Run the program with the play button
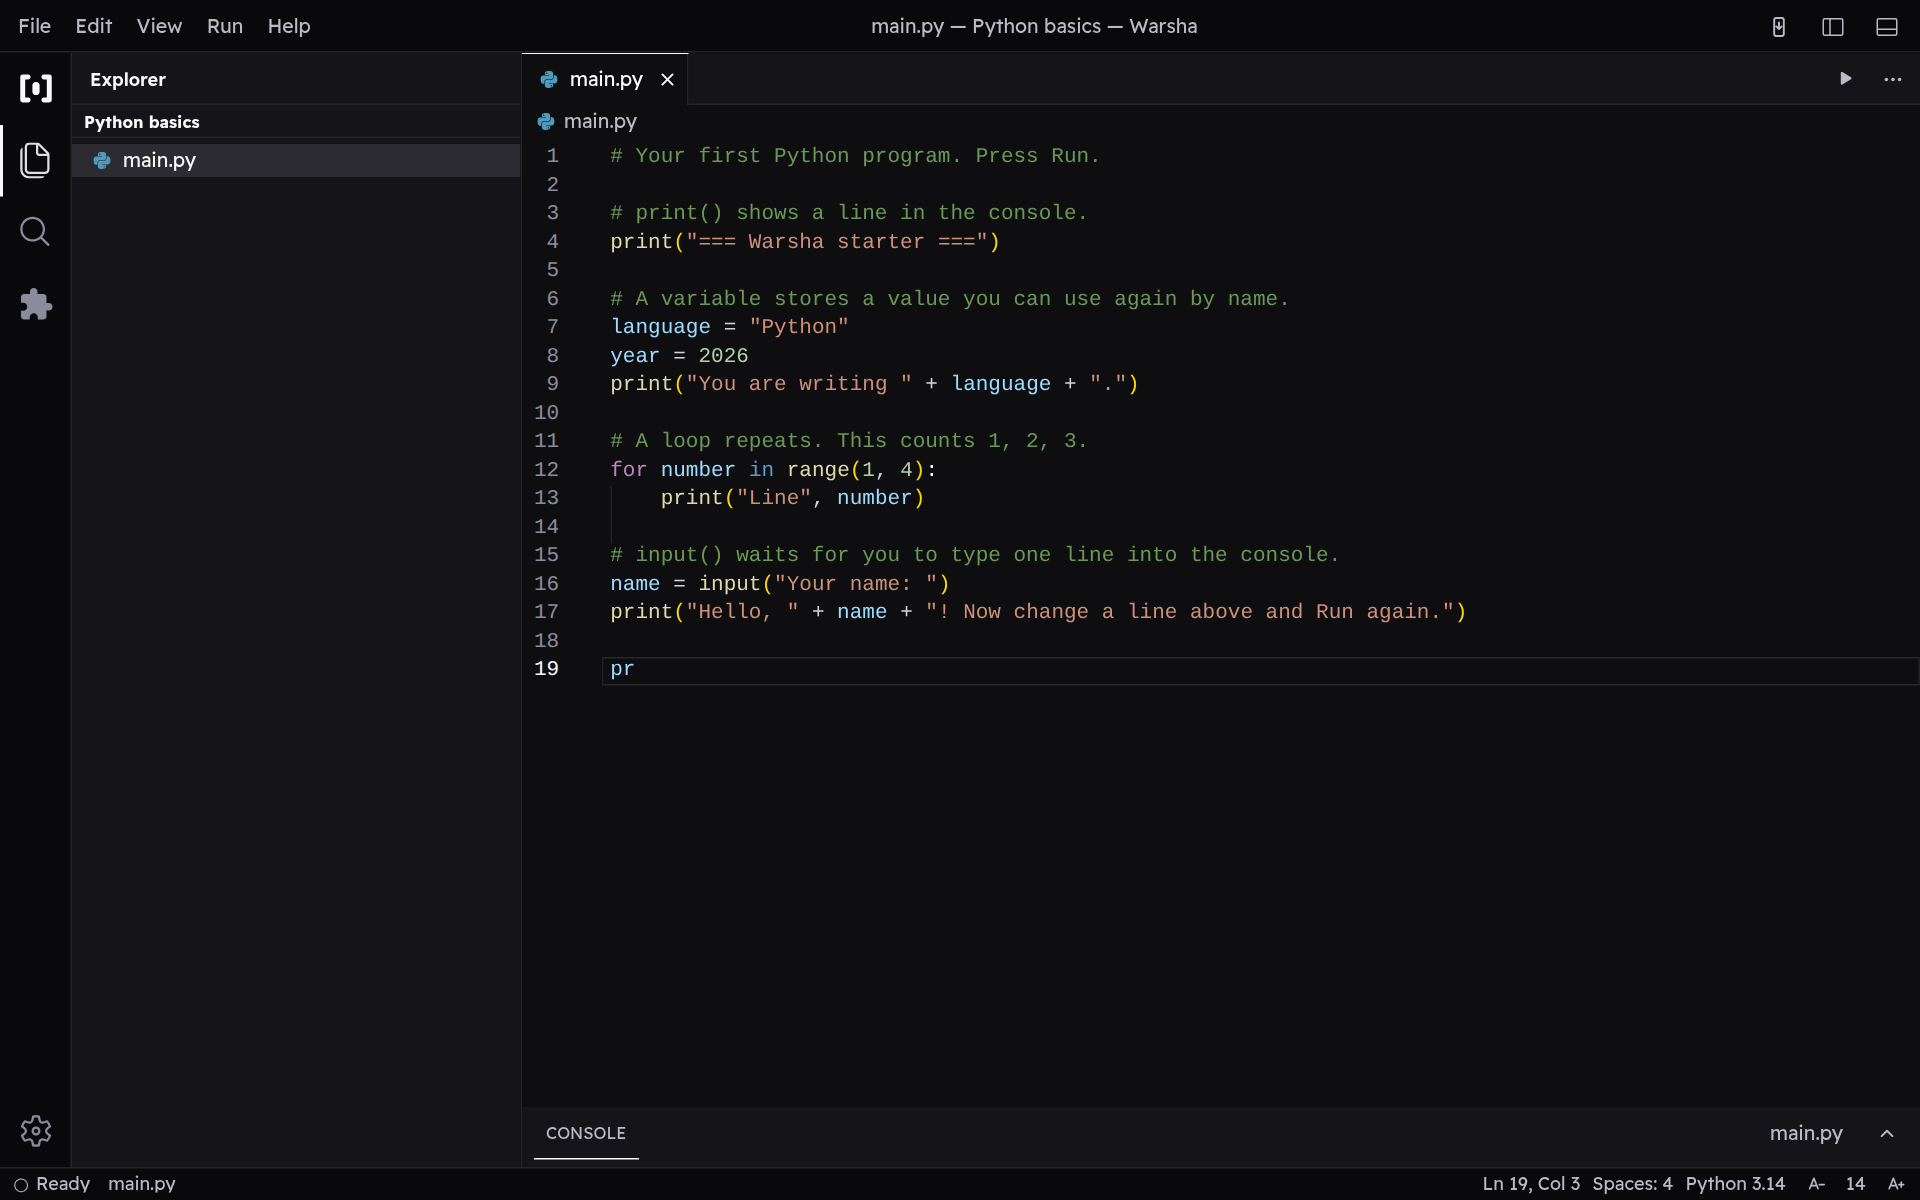The image size is (1920, 1200). tap(1846, 79)
